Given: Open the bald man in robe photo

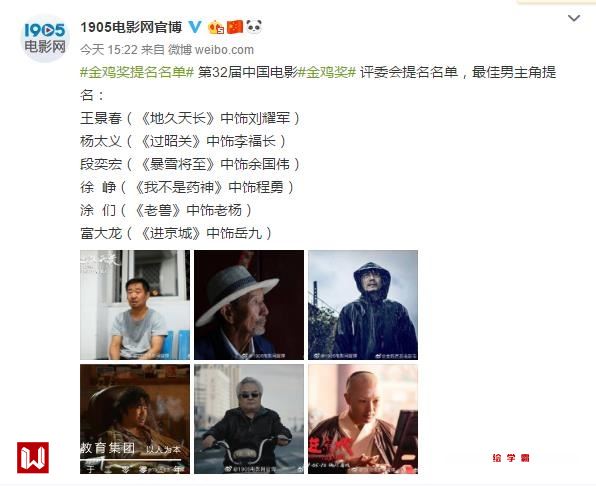Looking at the screenshot, I should pos(363,419).
